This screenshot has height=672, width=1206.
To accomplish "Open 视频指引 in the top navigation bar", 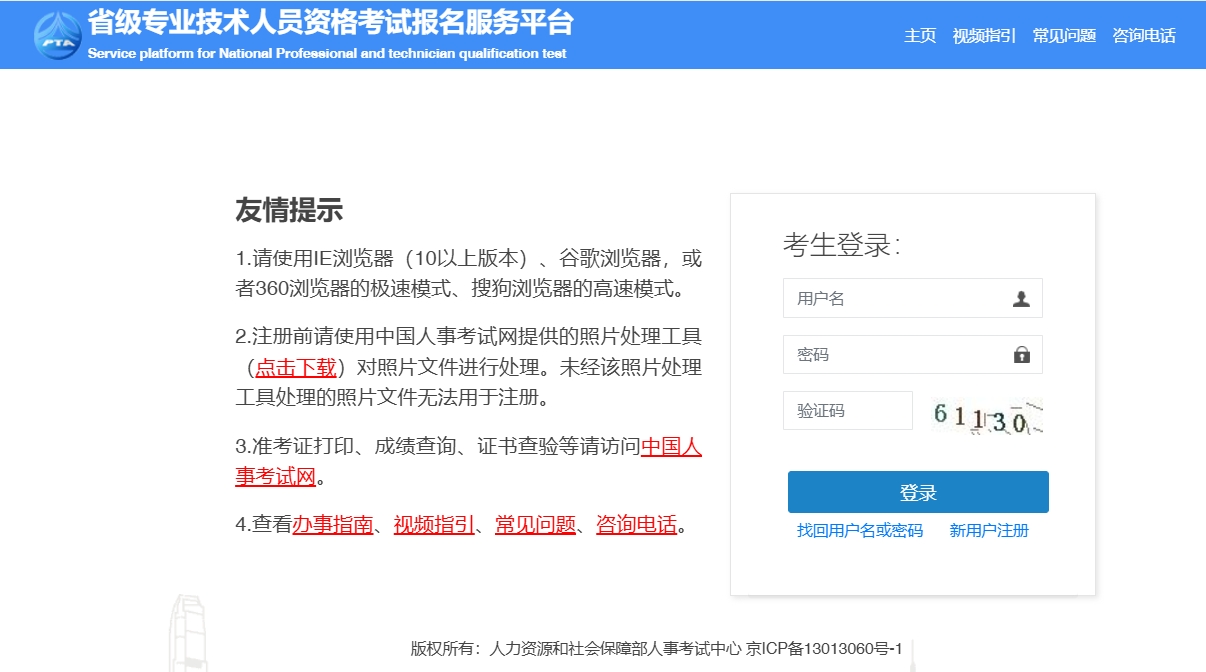I will coord(984,36).
